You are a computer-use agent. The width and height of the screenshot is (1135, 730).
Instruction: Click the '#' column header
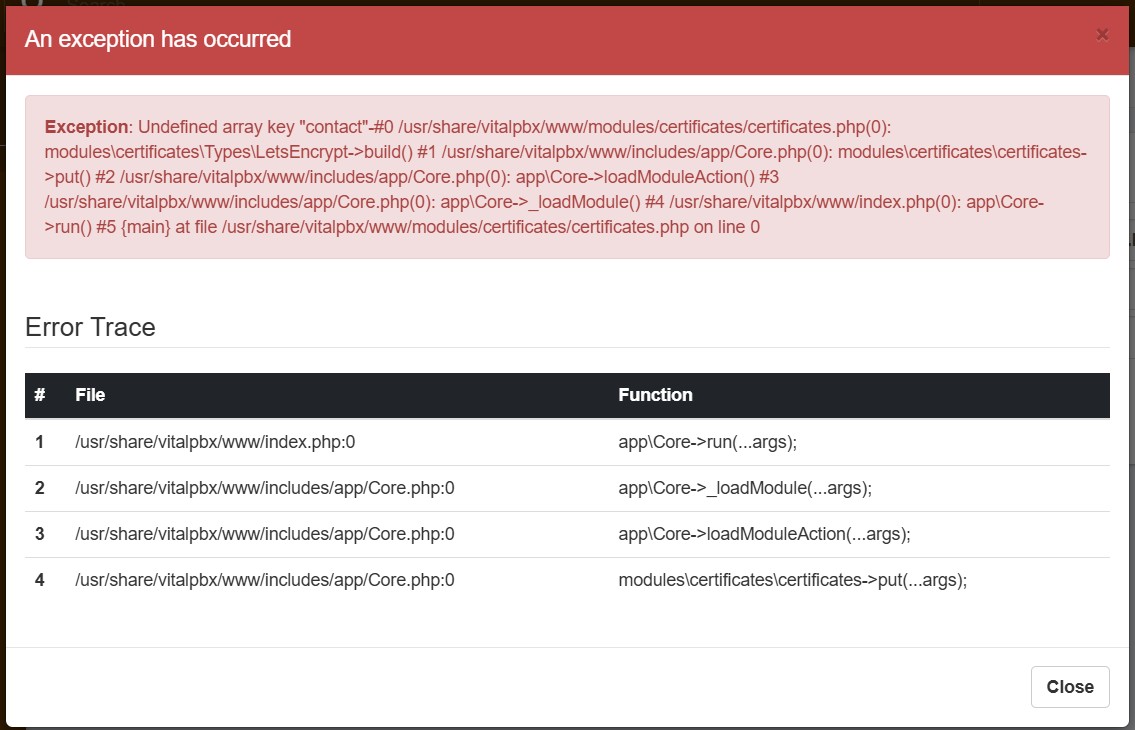pyautogui.click(x=40, y=395)
